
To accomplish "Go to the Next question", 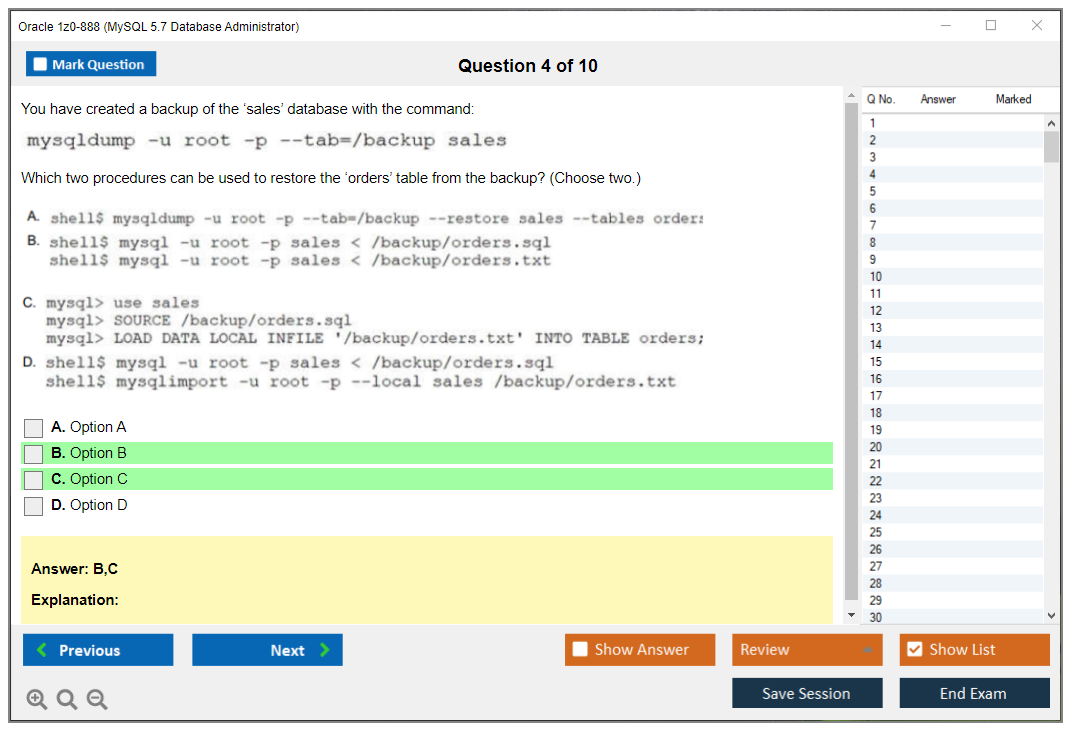I will [267, 650].
